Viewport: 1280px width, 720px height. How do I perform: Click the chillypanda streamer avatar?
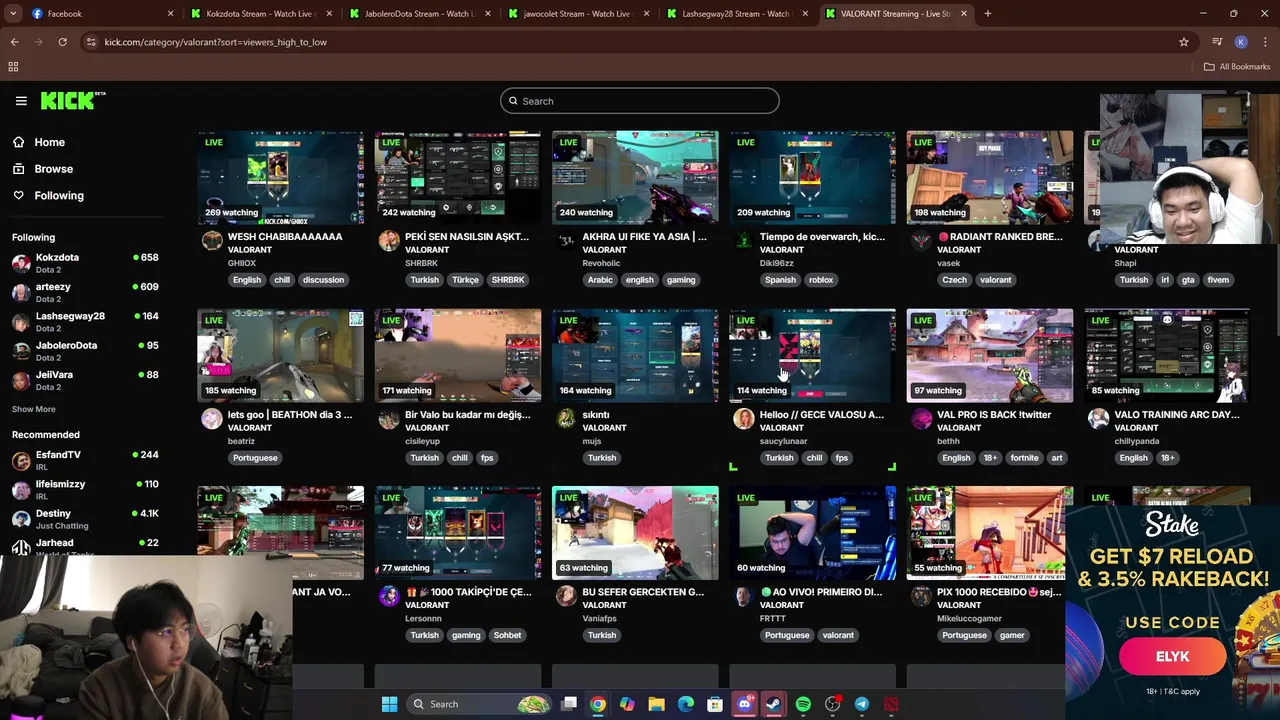coord(1098,419)
